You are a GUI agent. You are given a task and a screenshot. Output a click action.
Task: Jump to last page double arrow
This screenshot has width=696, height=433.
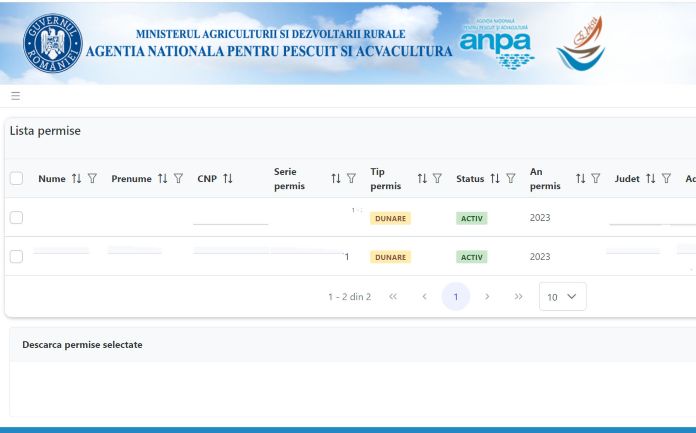tap(518, 297)
